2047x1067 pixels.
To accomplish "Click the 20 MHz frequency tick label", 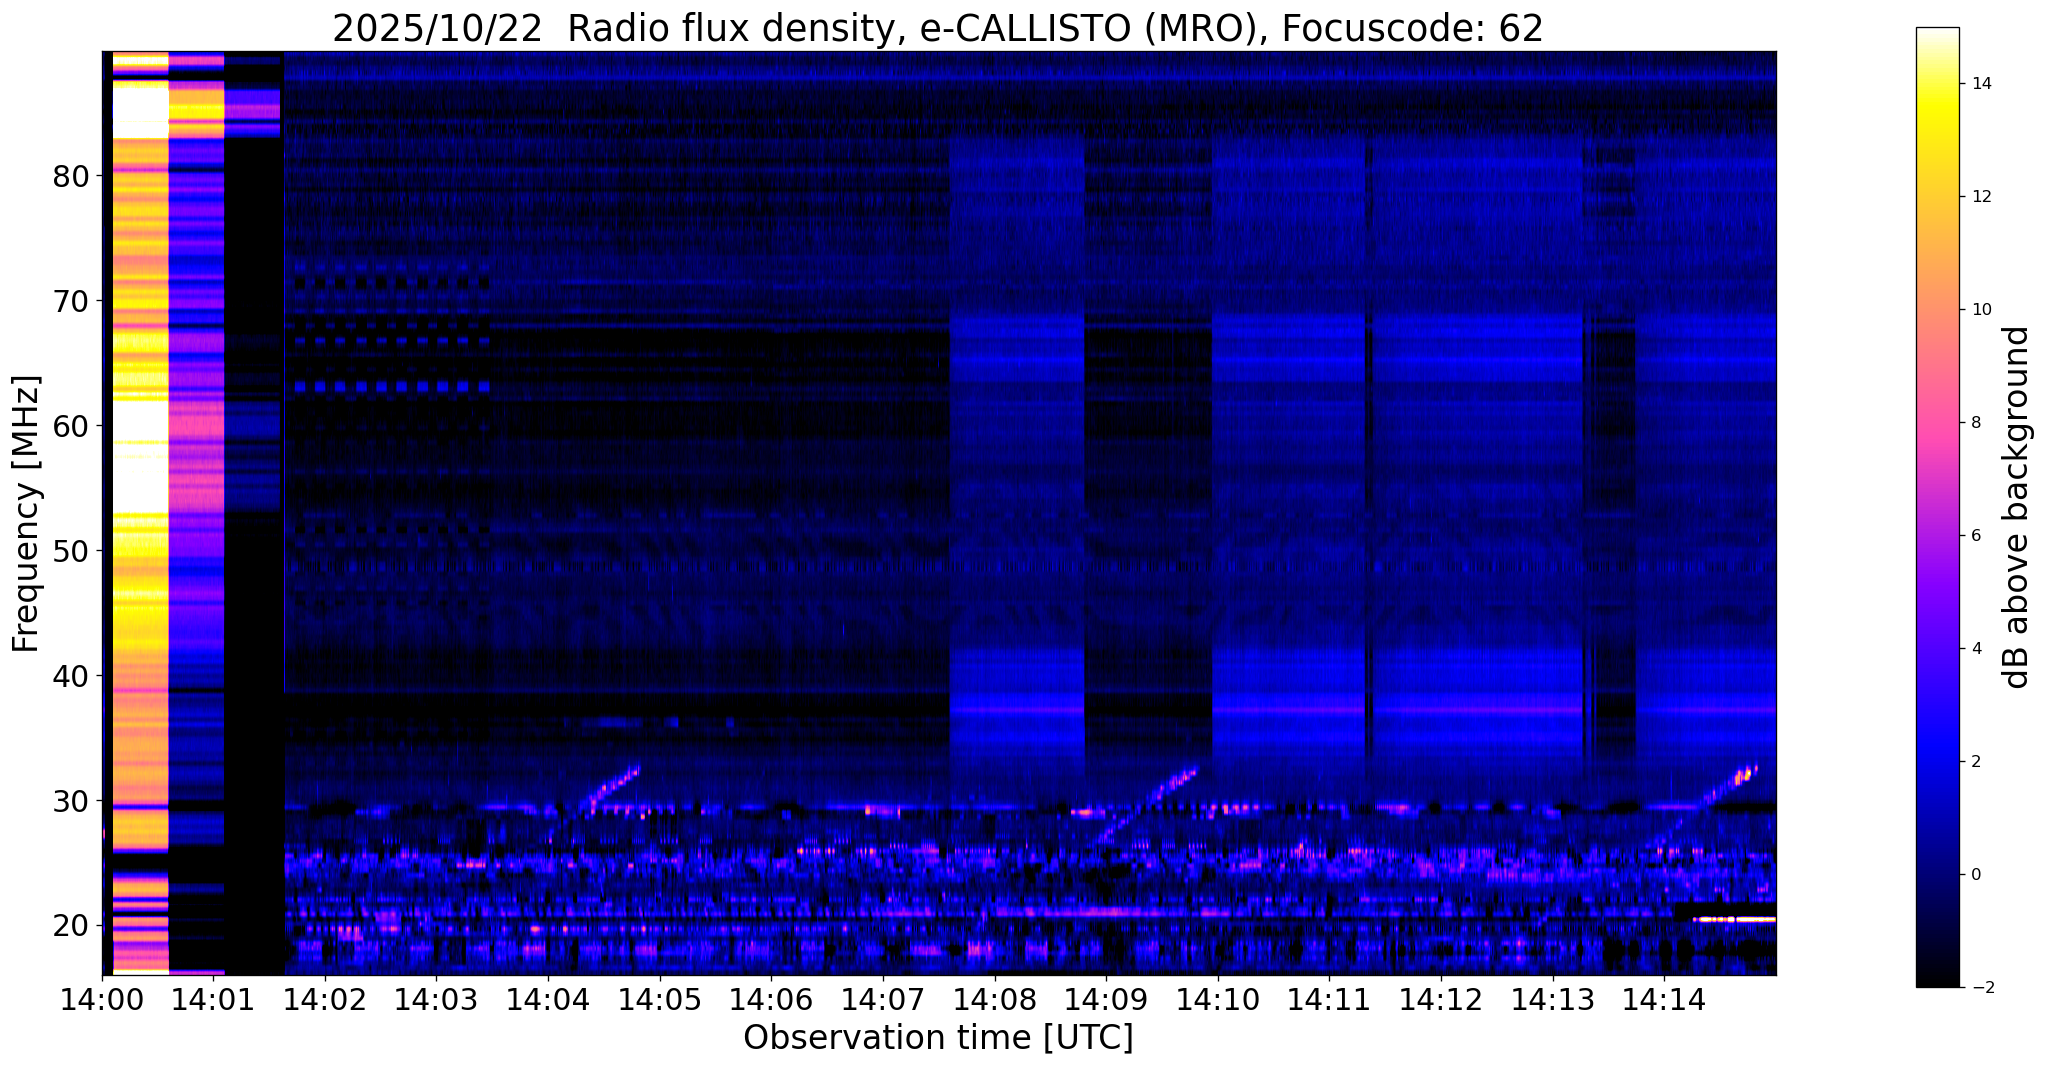I will [x=71, y=926].
